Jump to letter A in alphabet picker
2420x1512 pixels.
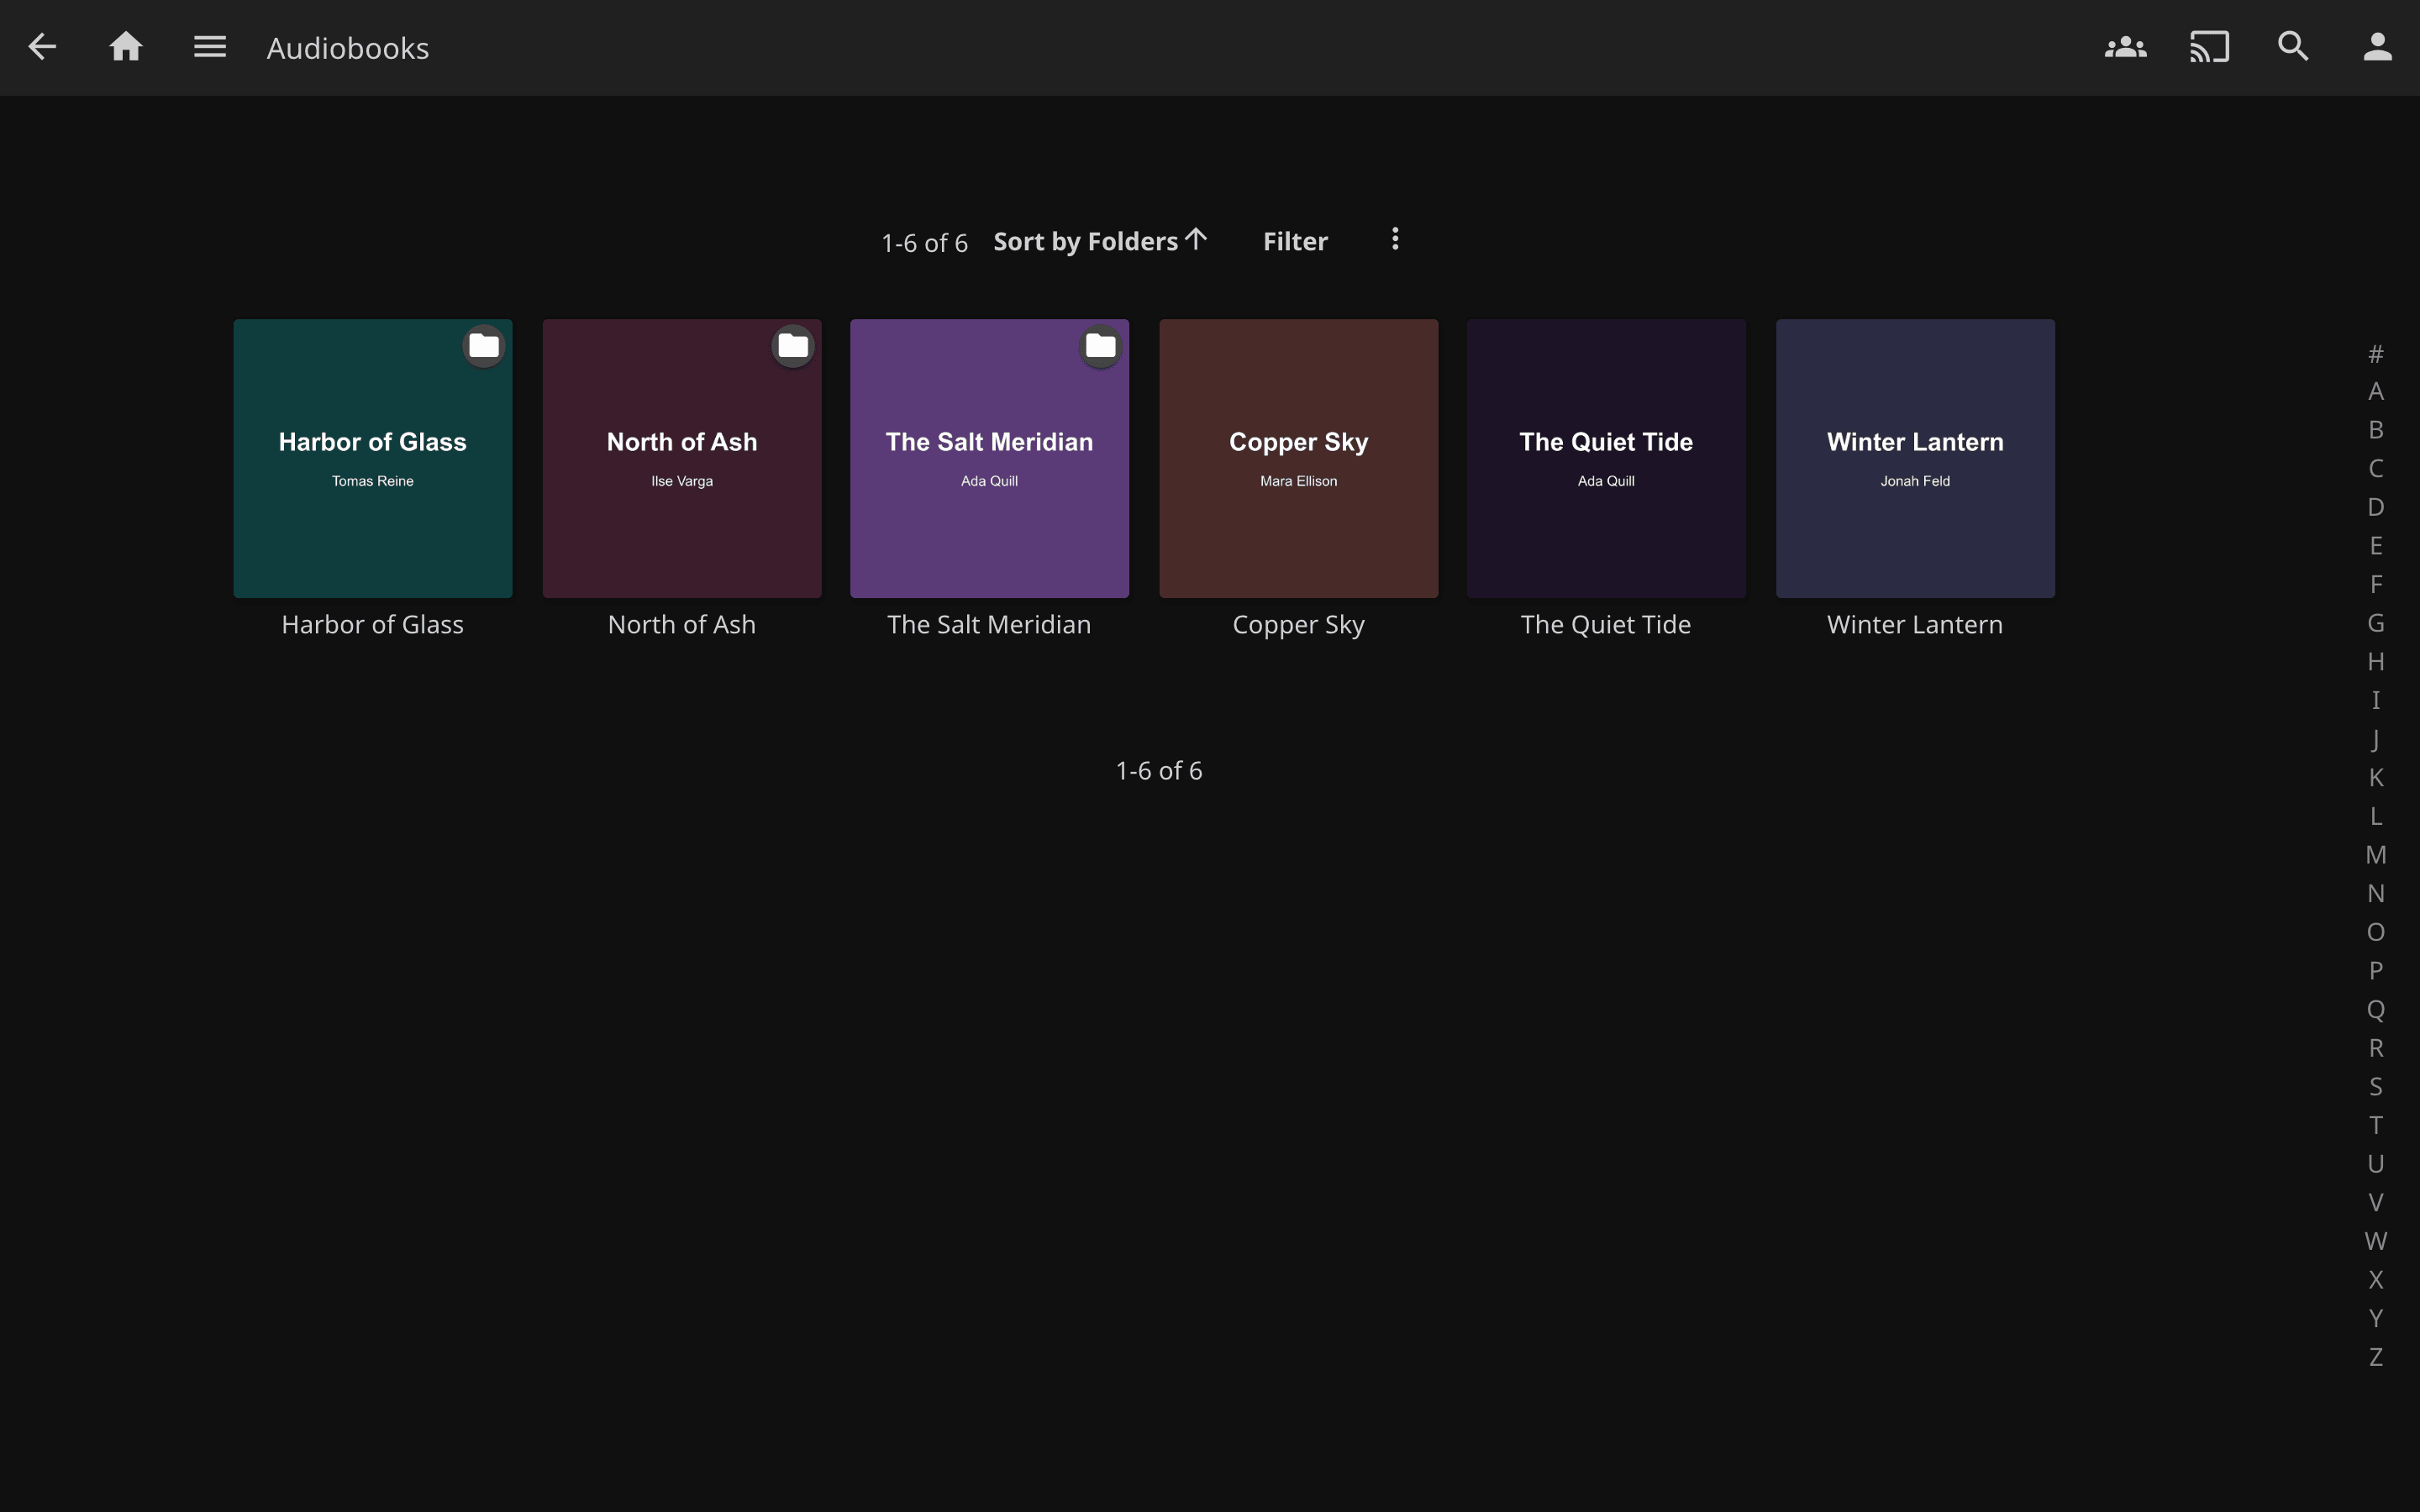pos(2376,392)
